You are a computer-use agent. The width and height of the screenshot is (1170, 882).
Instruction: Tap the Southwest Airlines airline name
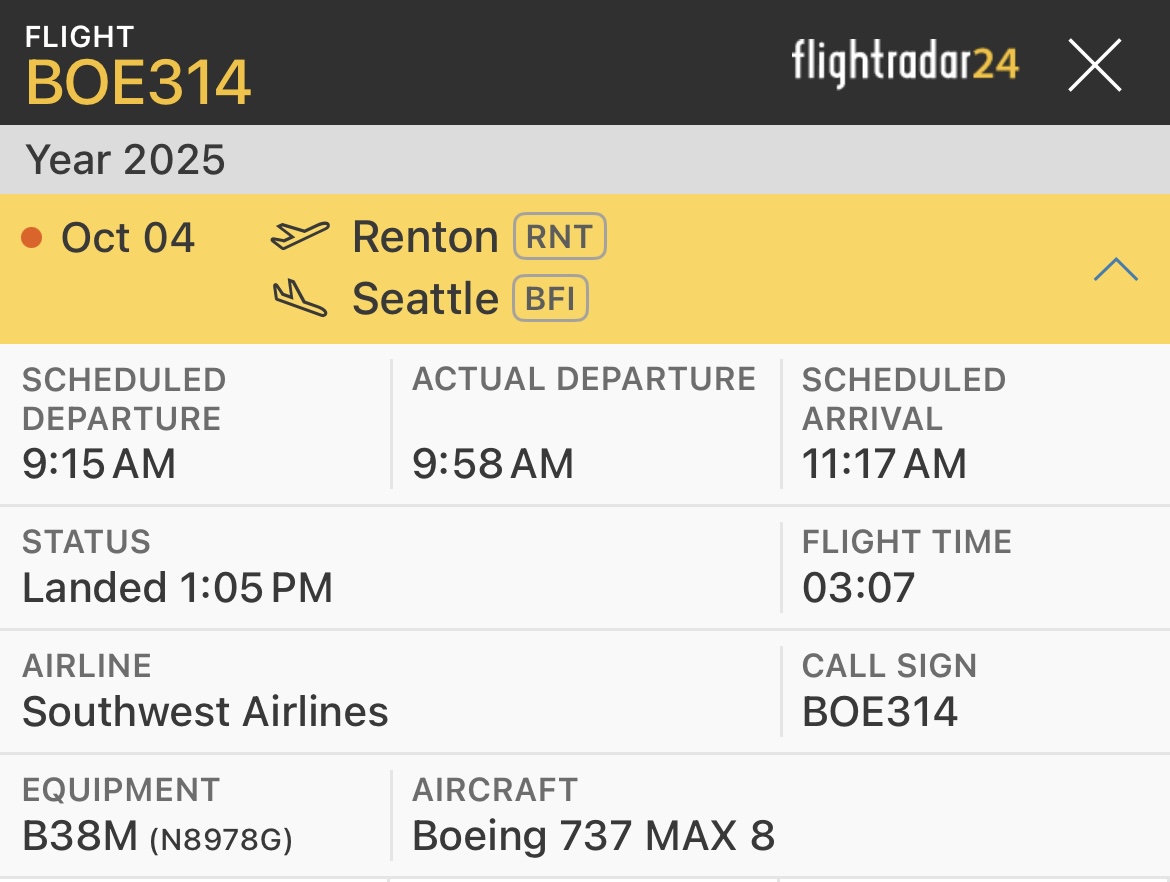tap(205, 712)
